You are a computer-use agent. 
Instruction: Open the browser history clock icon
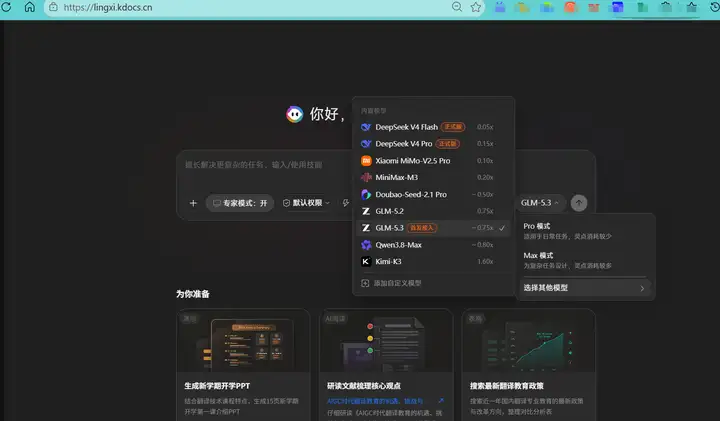point(715,6)
